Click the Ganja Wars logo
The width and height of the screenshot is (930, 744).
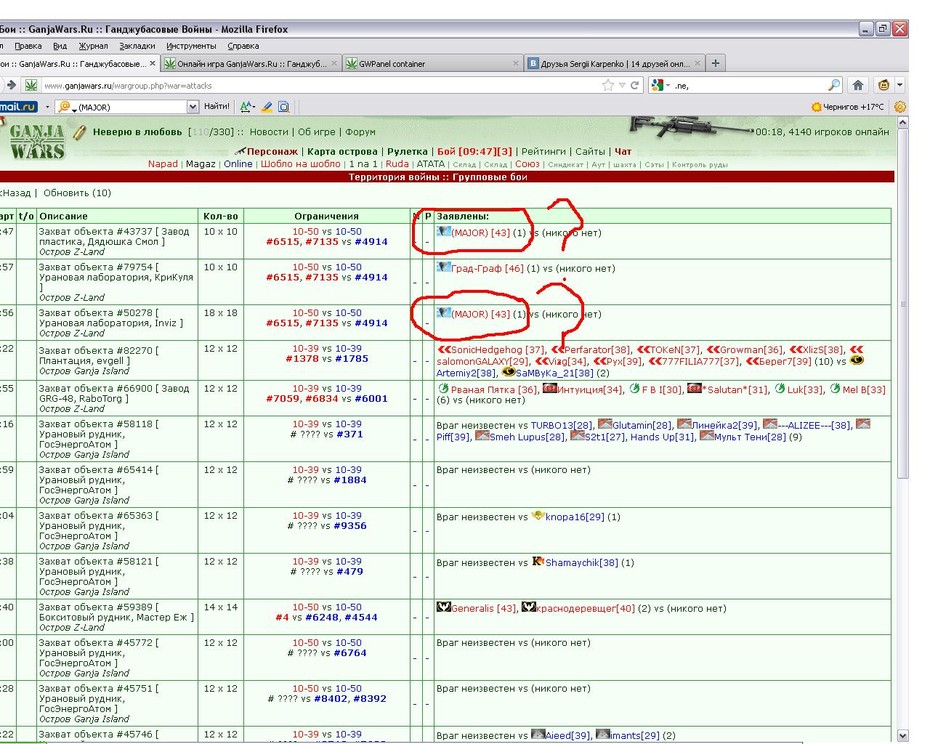[x=37, y=141]
